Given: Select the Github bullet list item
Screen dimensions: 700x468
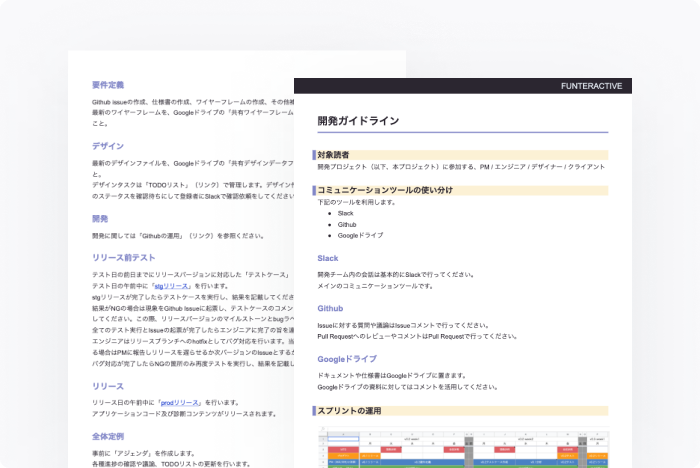Looking at the screenshot, I should pos(347,225).
